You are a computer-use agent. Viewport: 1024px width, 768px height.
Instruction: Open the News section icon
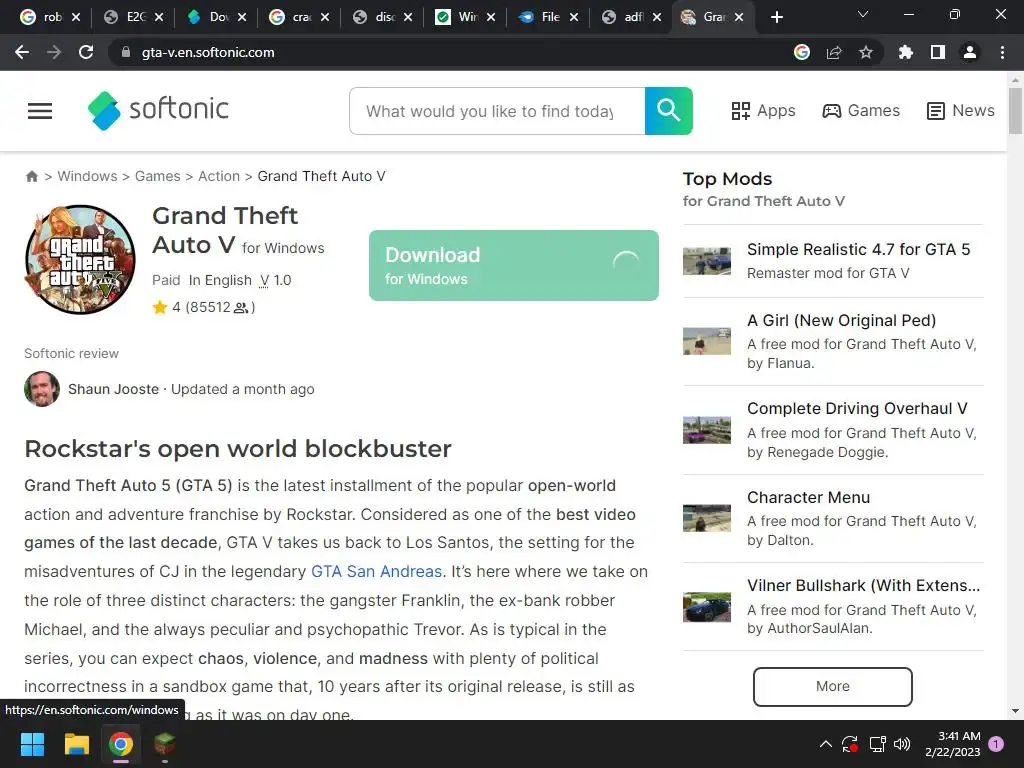935,111
